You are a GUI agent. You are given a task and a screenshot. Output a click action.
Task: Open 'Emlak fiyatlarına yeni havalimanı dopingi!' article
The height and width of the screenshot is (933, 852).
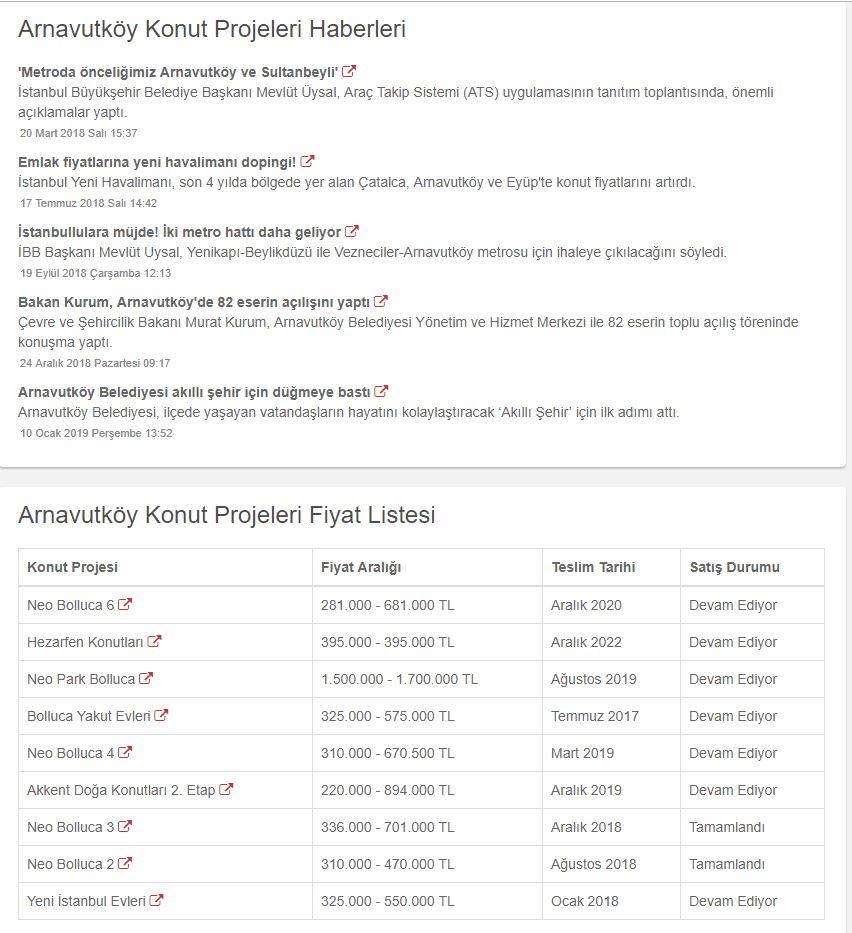[156, 162]
